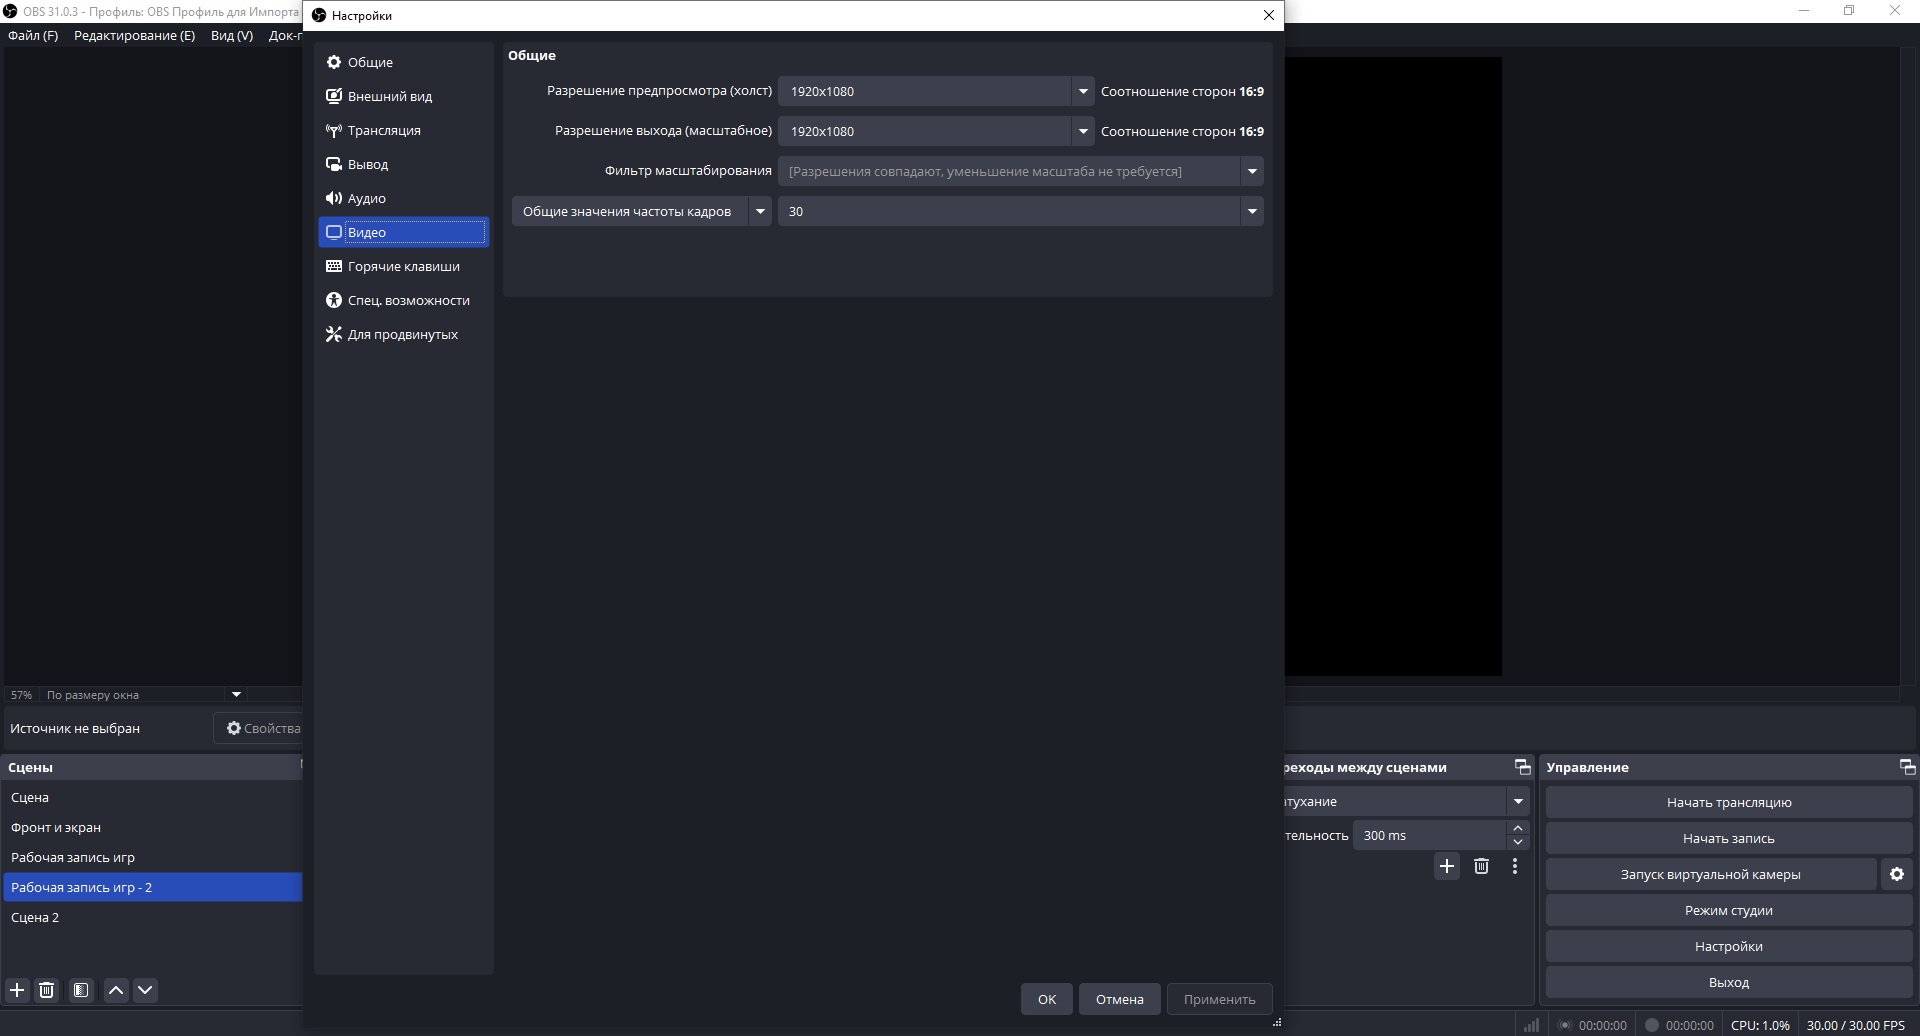The height and width of the screenshot is (1036, 1920).
Task: Open transition options three-dot menu
Action: (1515, 866)
